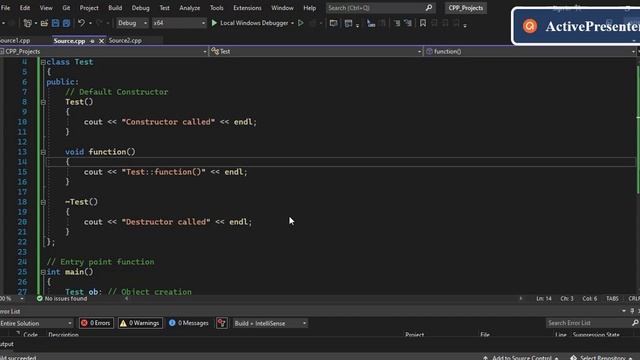
Task: Switch to the Source2.cpp tab
Action: coord(125,41)
